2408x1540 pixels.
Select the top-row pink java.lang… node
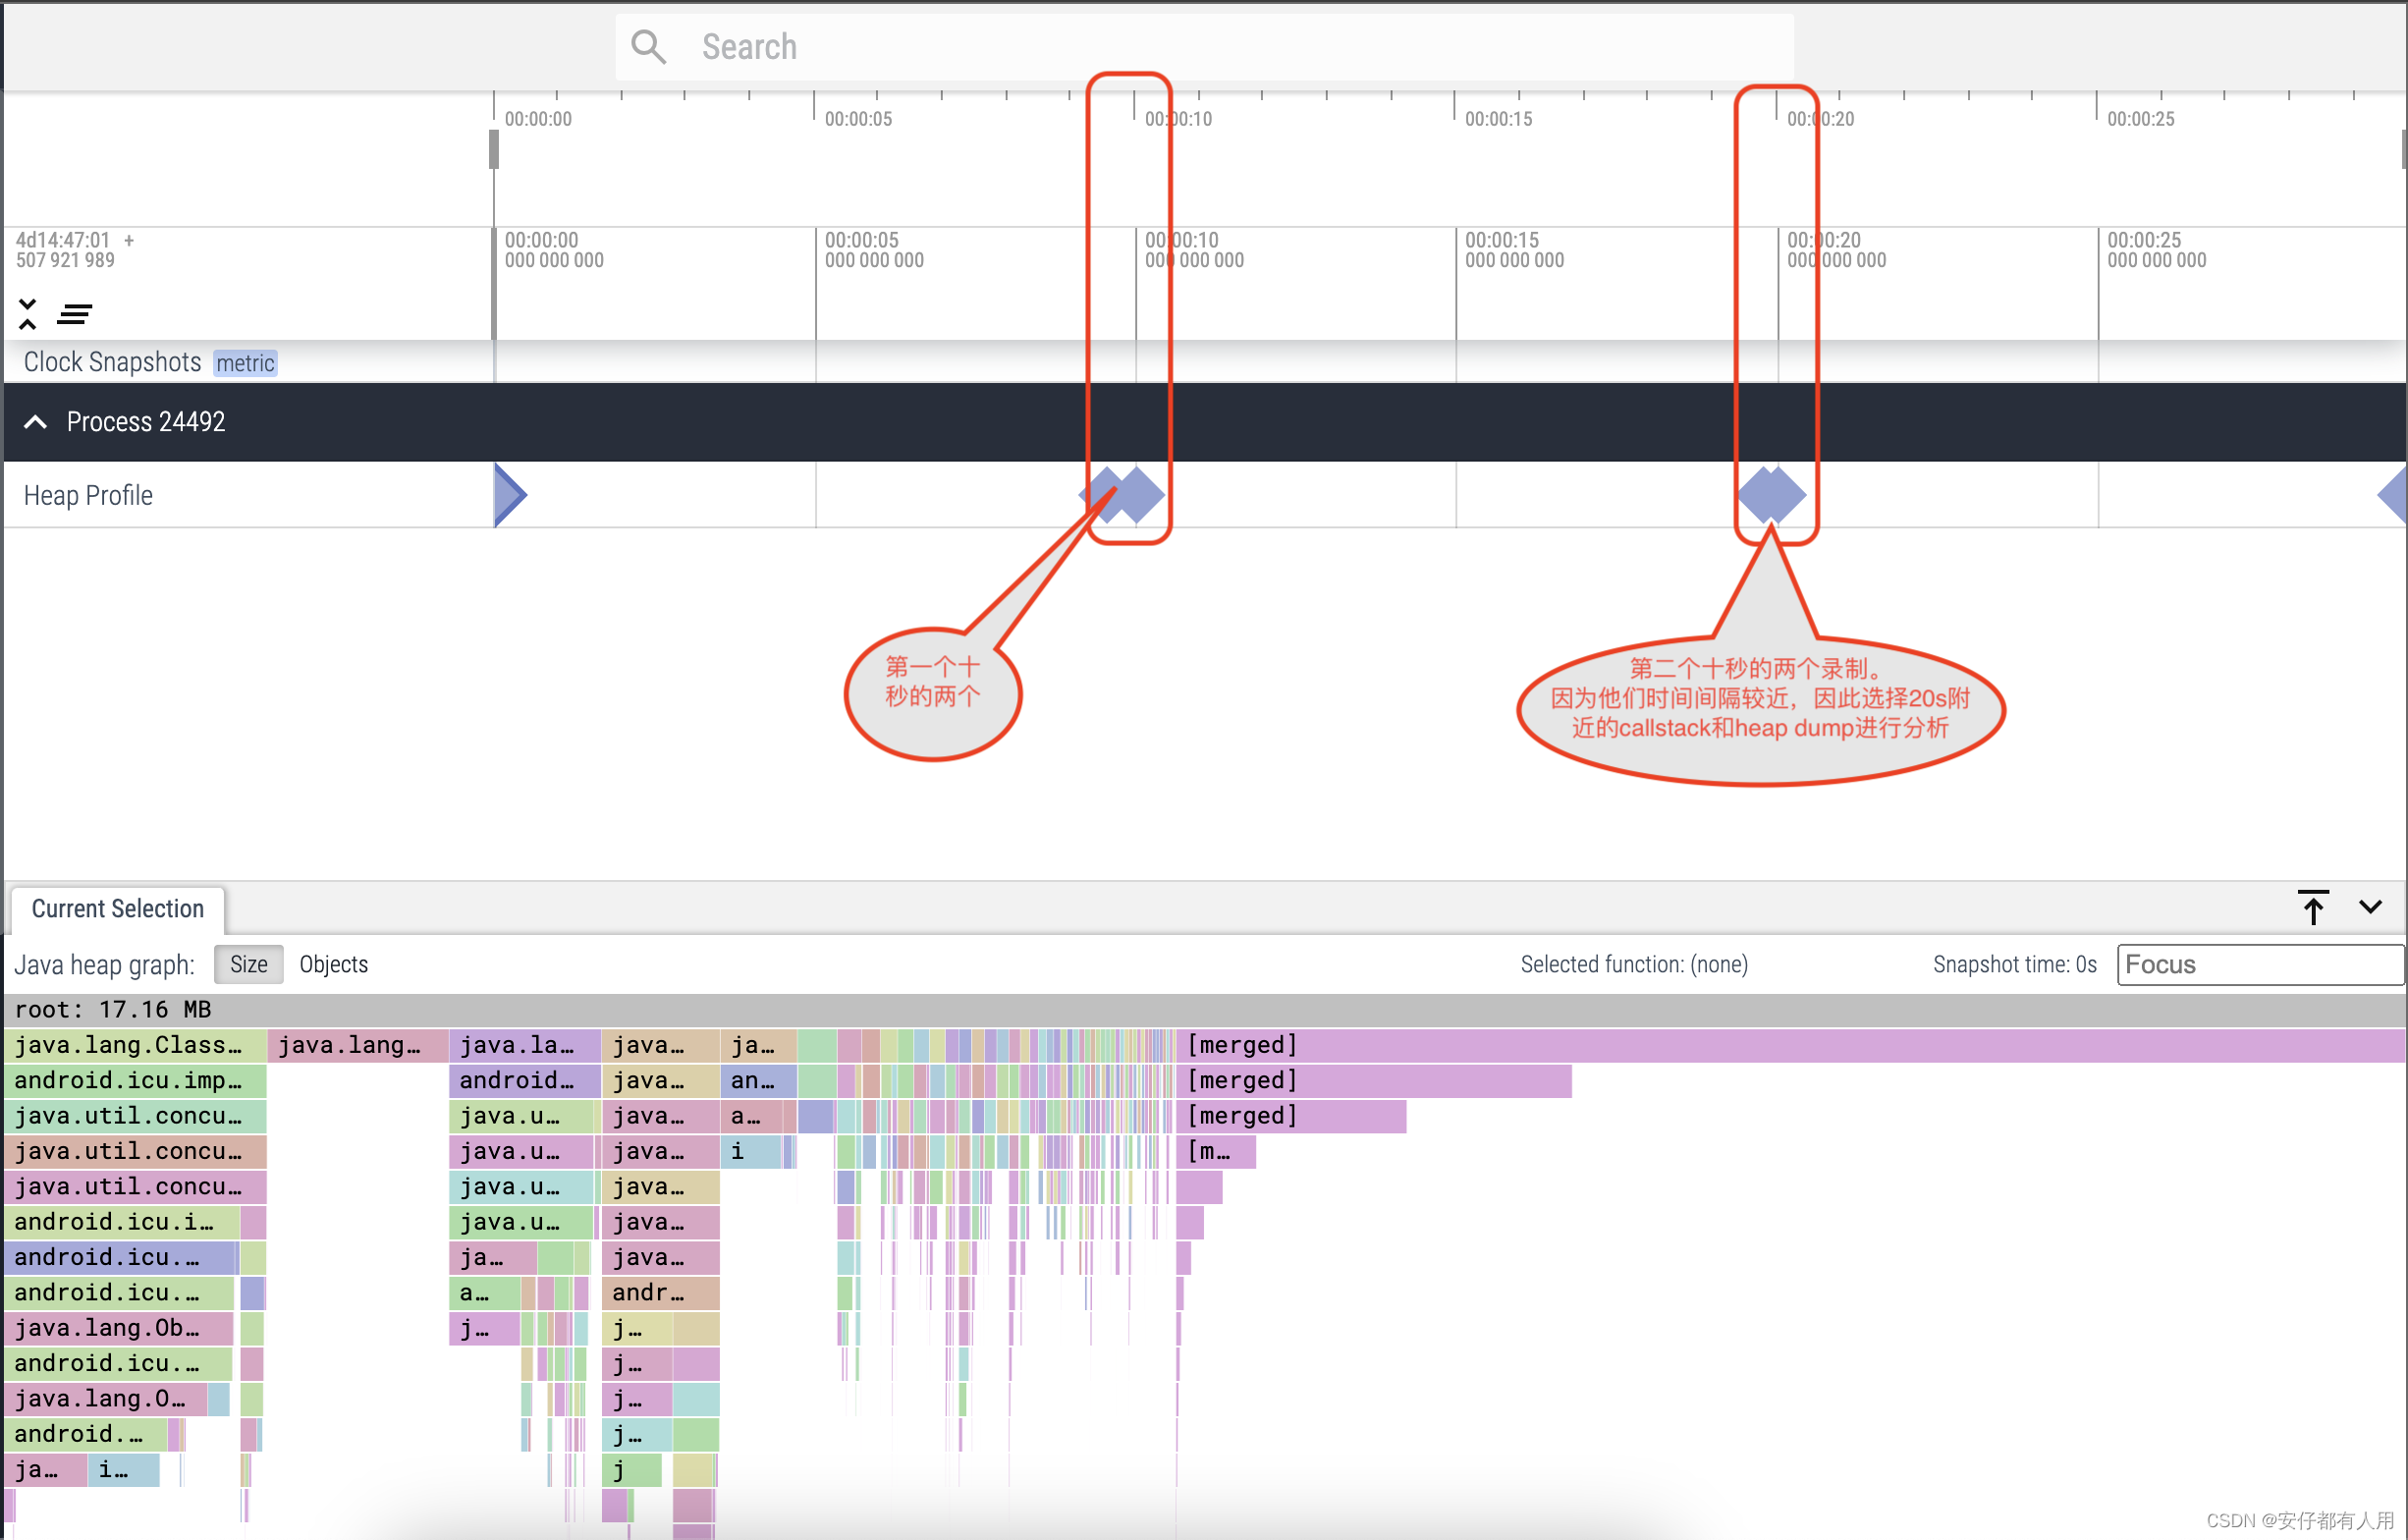coord(358,1045)
